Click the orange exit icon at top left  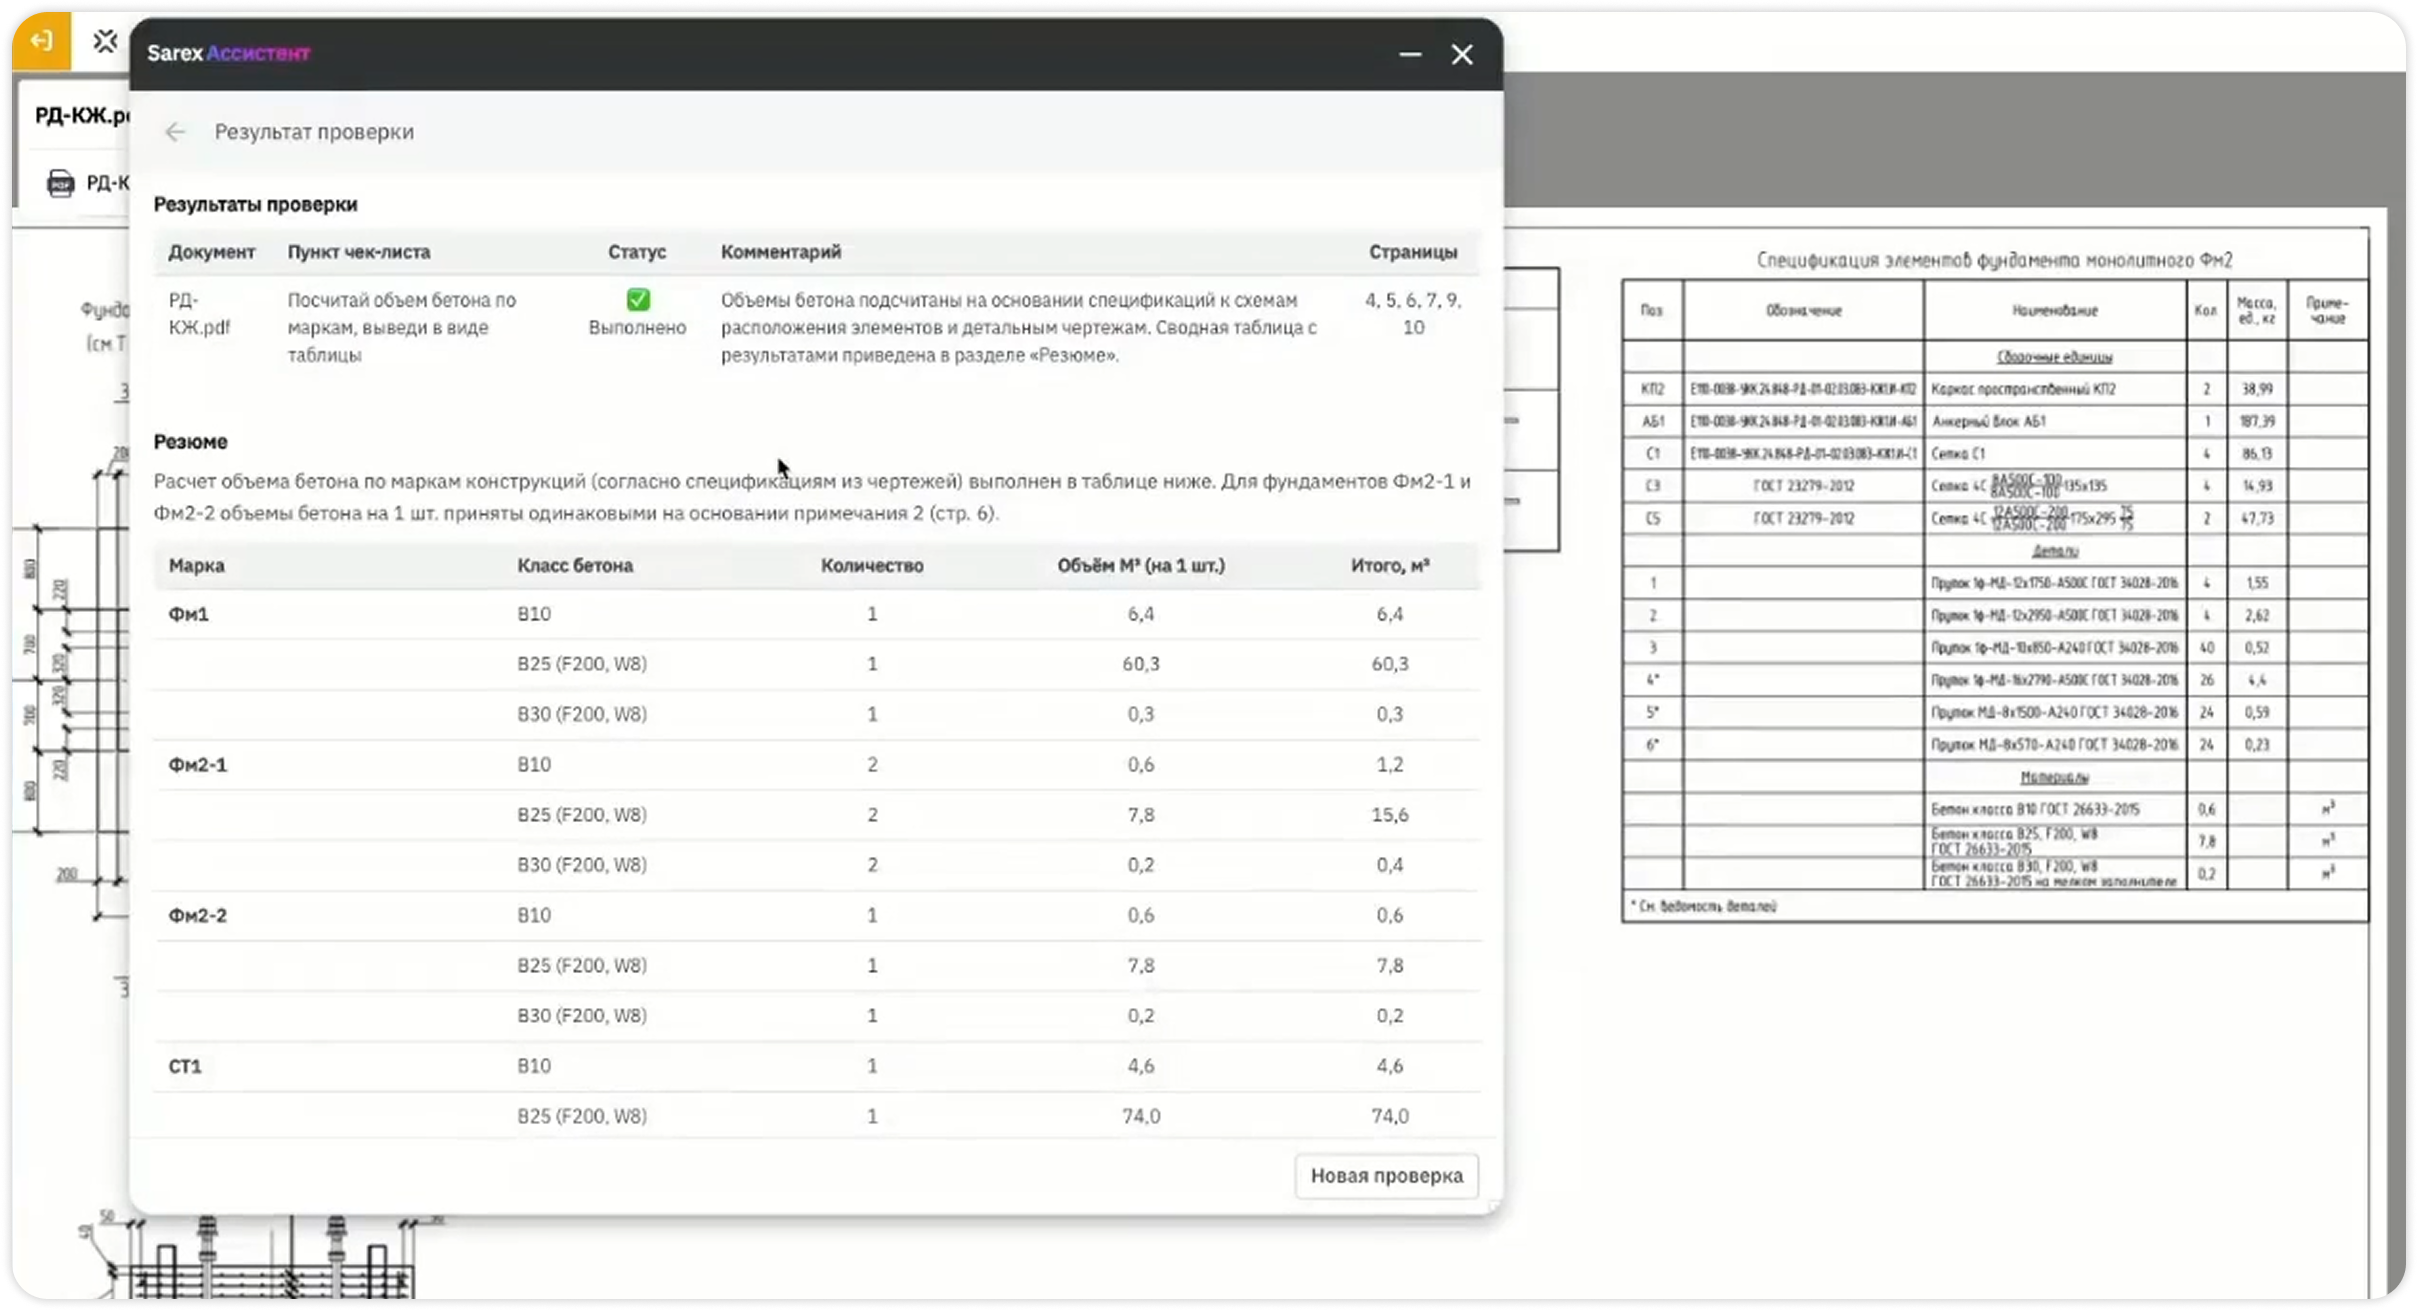41,41
